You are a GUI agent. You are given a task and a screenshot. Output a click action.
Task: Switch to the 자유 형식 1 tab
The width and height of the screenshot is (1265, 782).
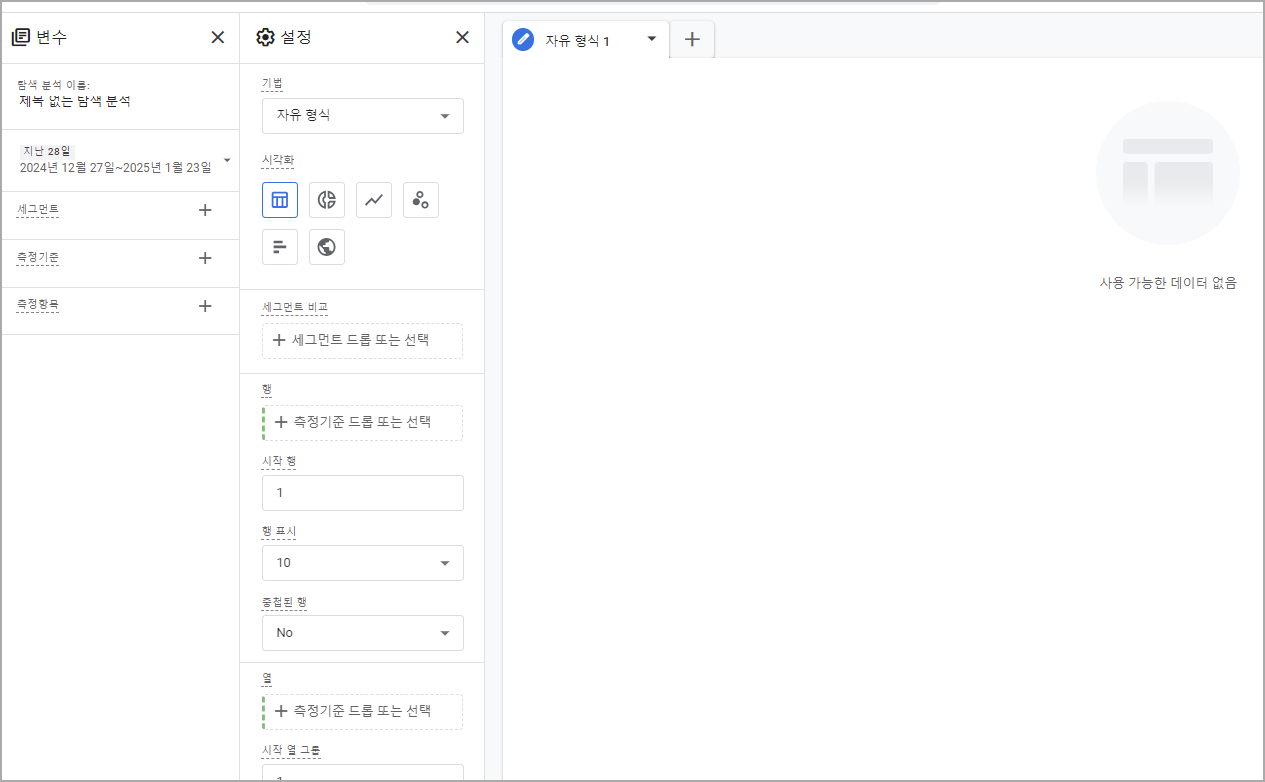(x=585, y=39)
